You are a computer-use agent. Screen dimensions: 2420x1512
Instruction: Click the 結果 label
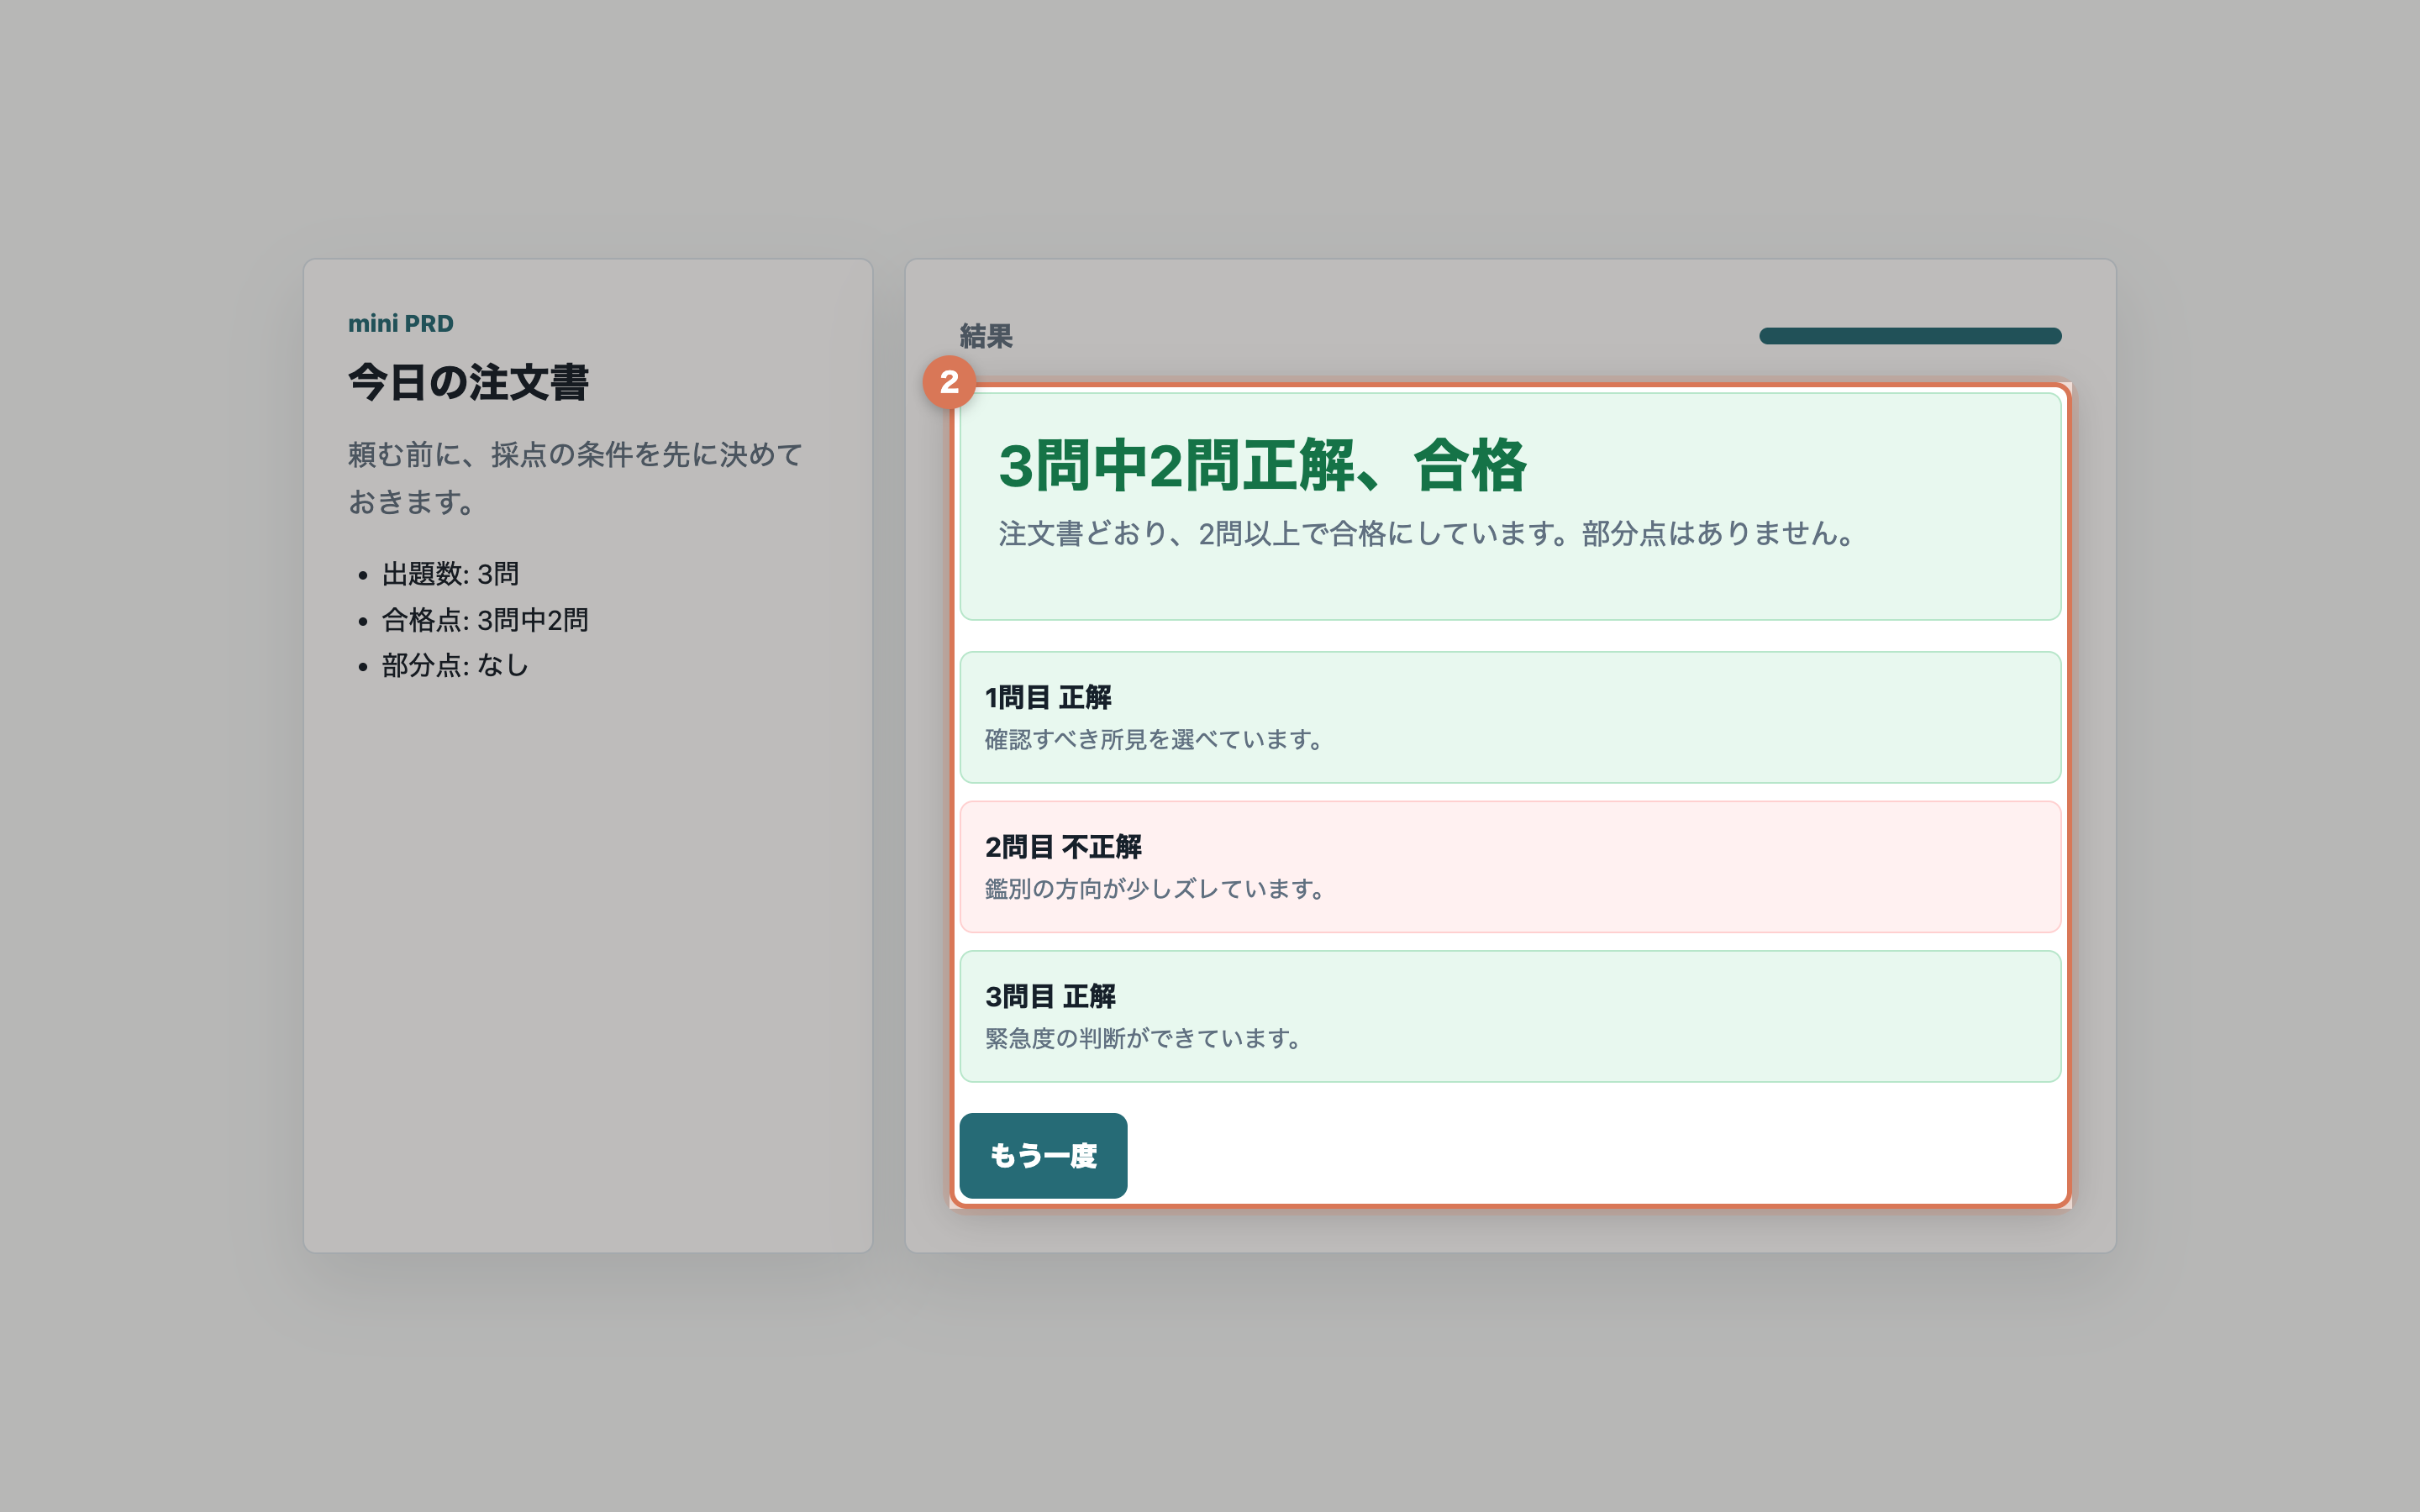986,336
